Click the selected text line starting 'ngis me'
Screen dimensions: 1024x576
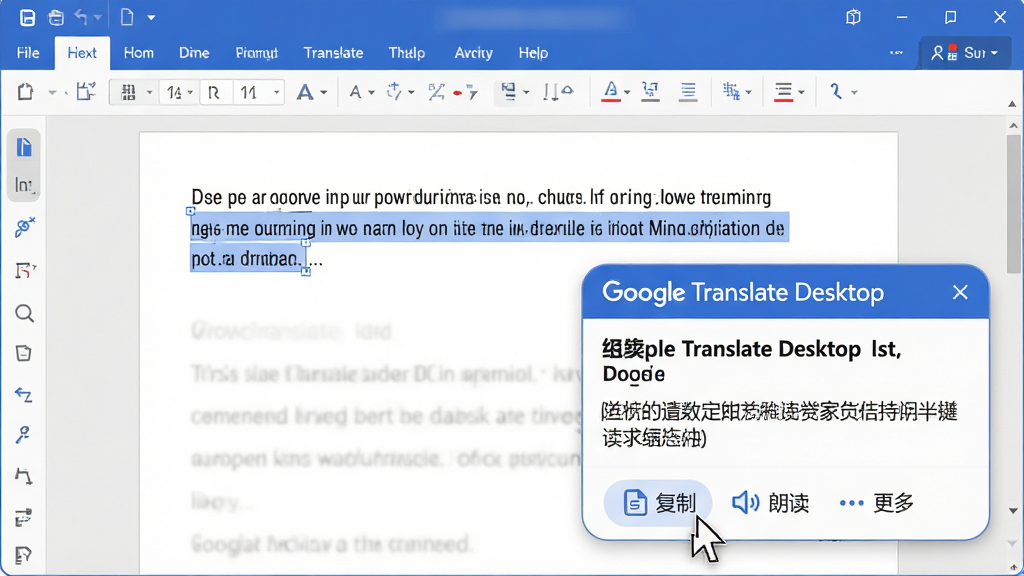pyautogui.click(x=488, y=229)
